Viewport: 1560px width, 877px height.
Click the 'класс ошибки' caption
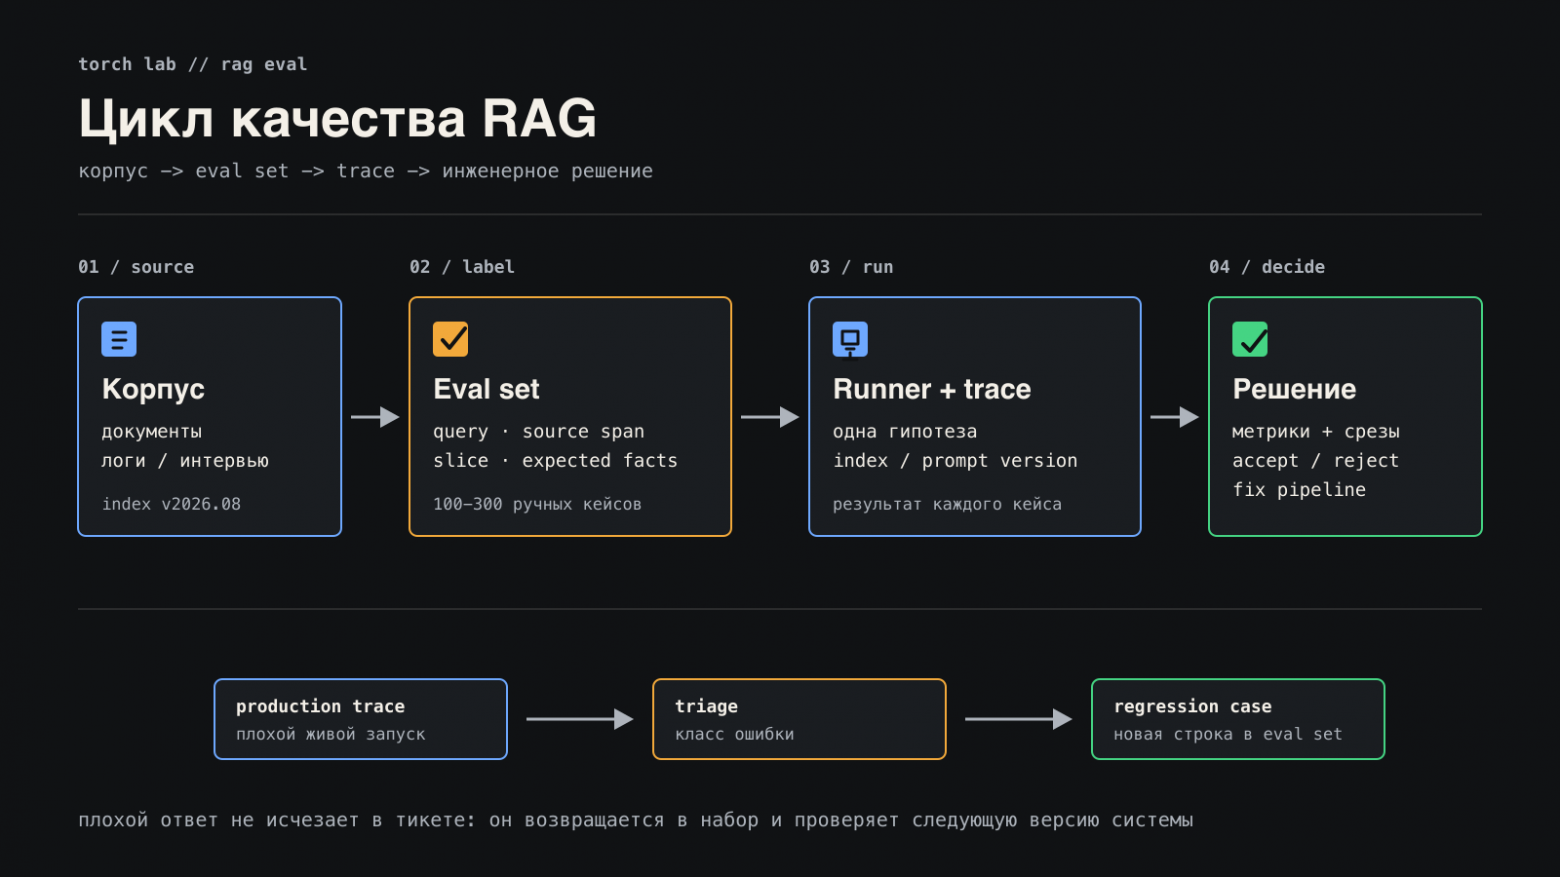(x=735, y=734)
